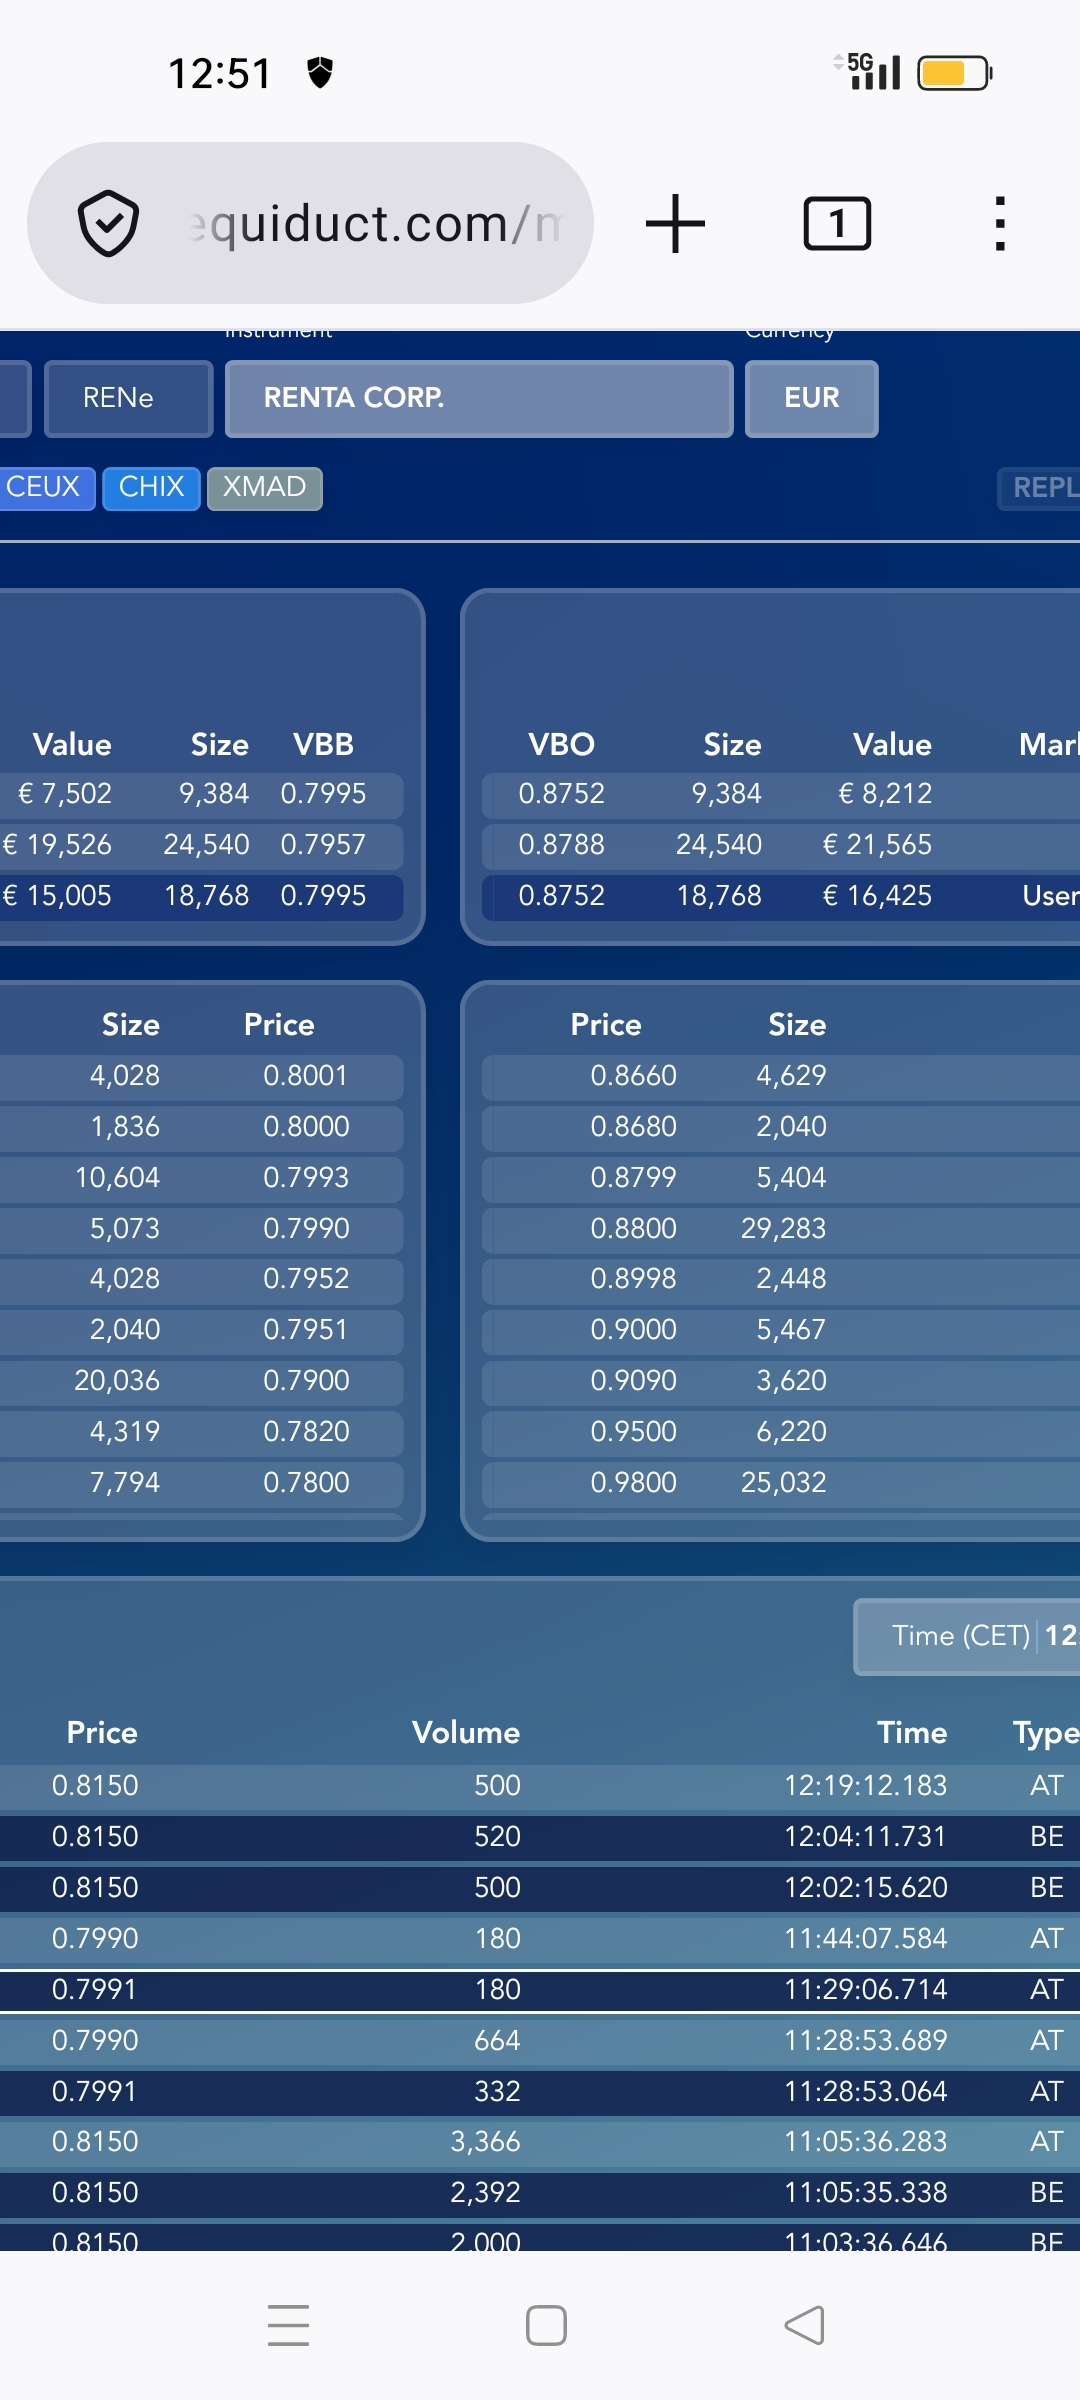
Task: Toggle the CEUX venue filter
Action: click(44, 488)
